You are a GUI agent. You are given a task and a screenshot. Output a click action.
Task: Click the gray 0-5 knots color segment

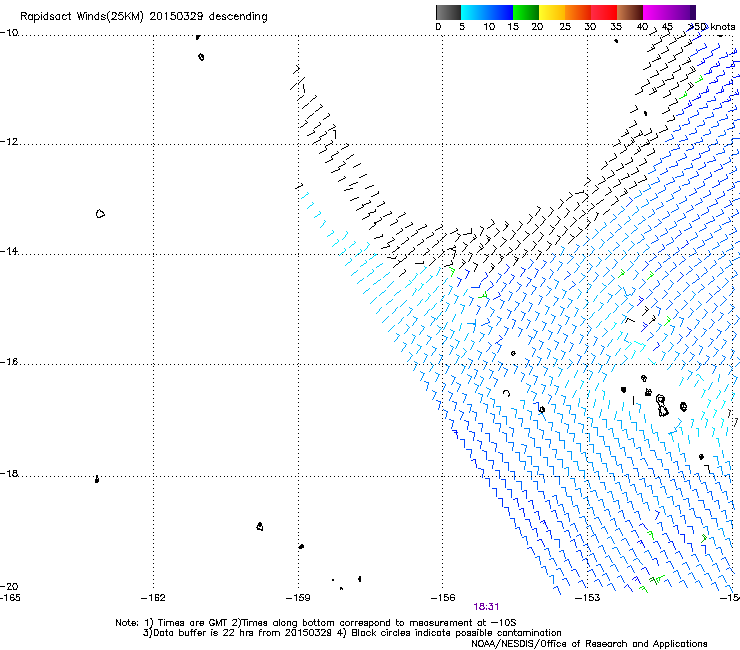[448, 12]
